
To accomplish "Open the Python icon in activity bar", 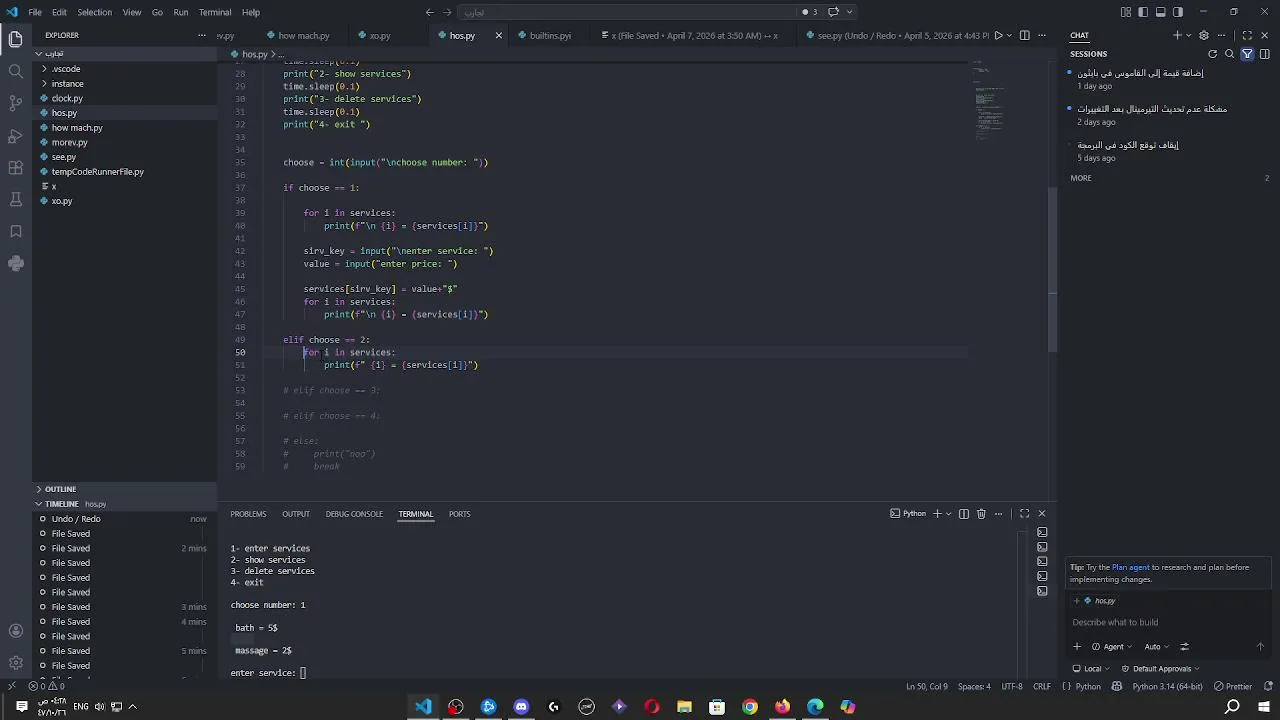I will [x=15, y=264].
